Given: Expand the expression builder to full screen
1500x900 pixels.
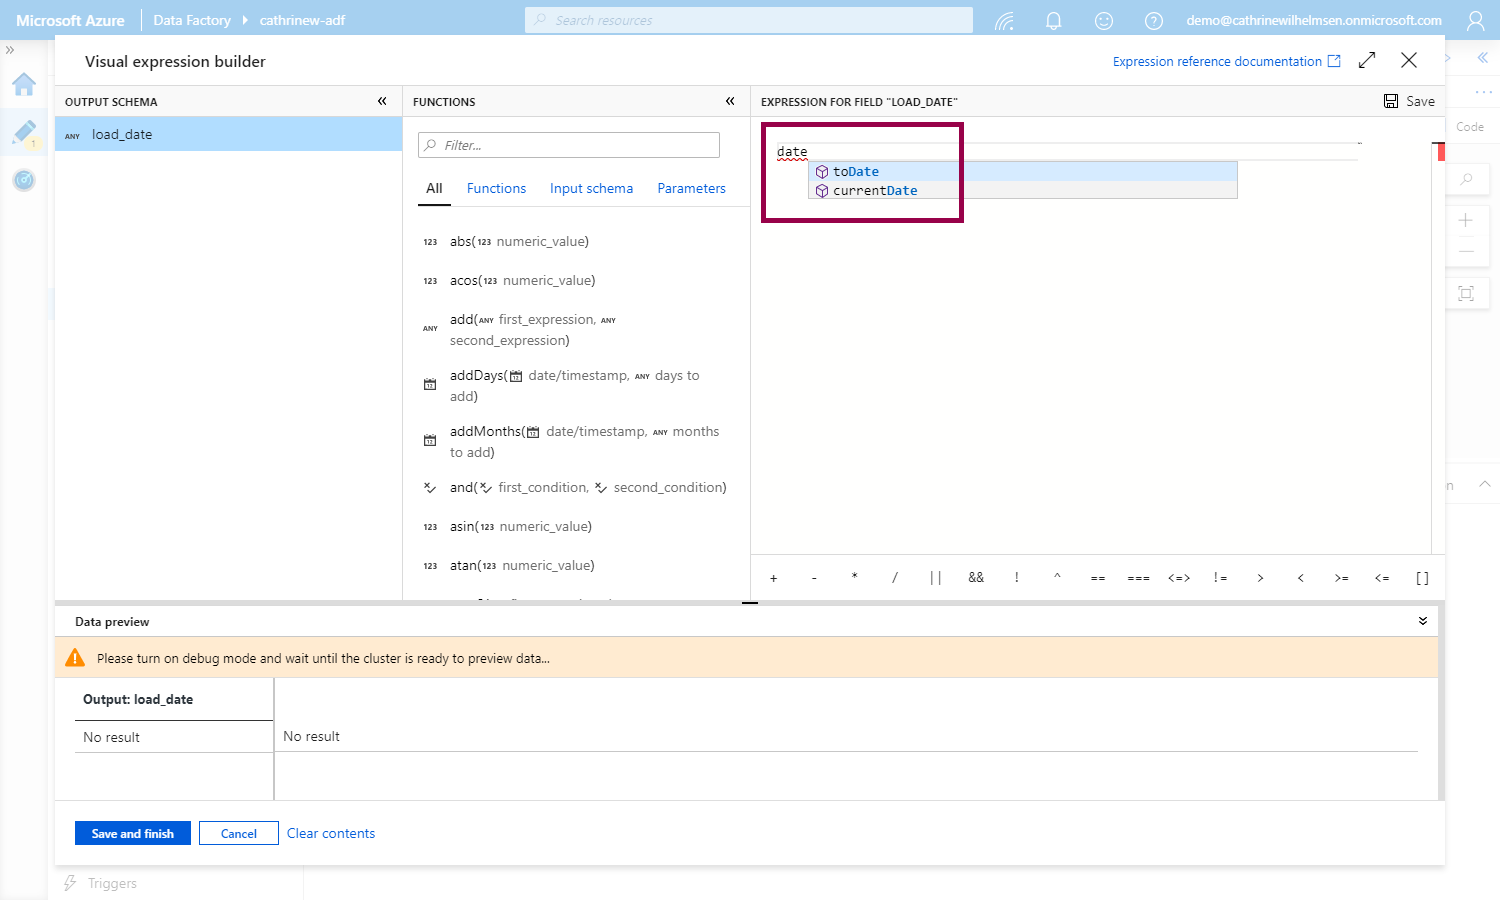Looking at the screenshot, I should pyautogui.click(x=1367, y=61).
